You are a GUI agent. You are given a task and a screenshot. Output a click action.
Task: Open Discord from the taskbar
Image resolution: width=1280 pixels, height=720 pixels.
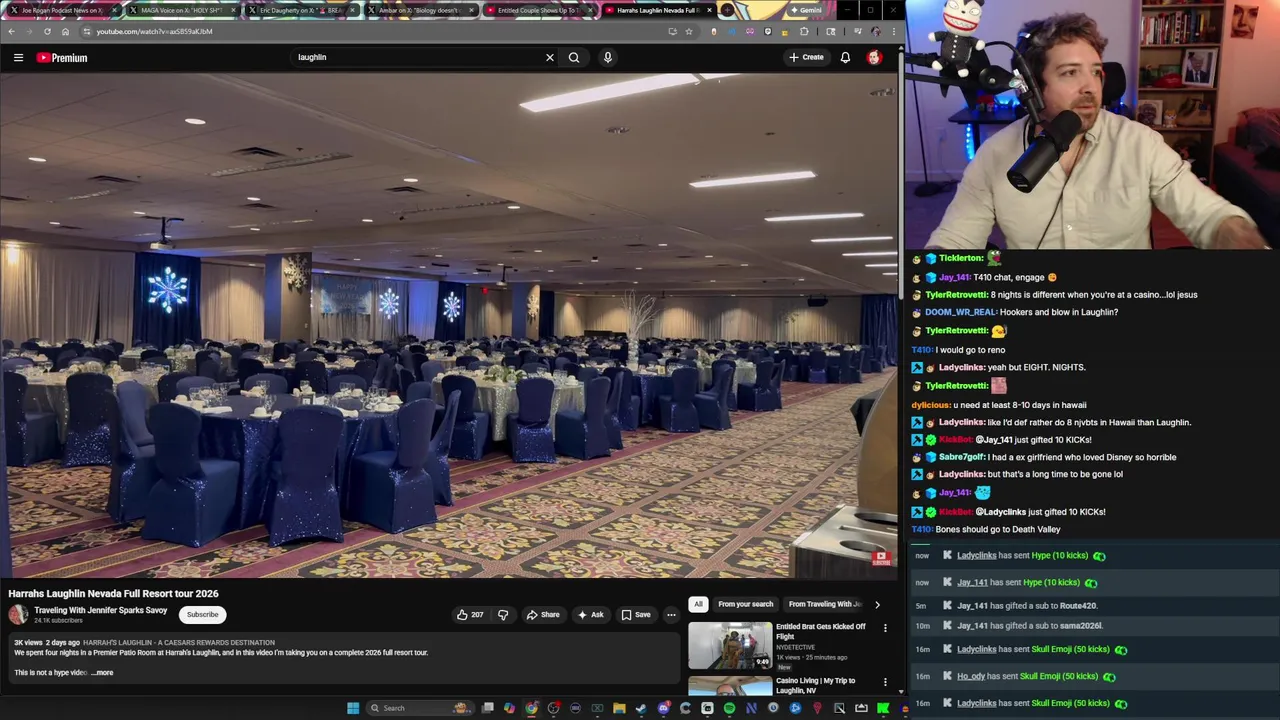tap(663, 708)
